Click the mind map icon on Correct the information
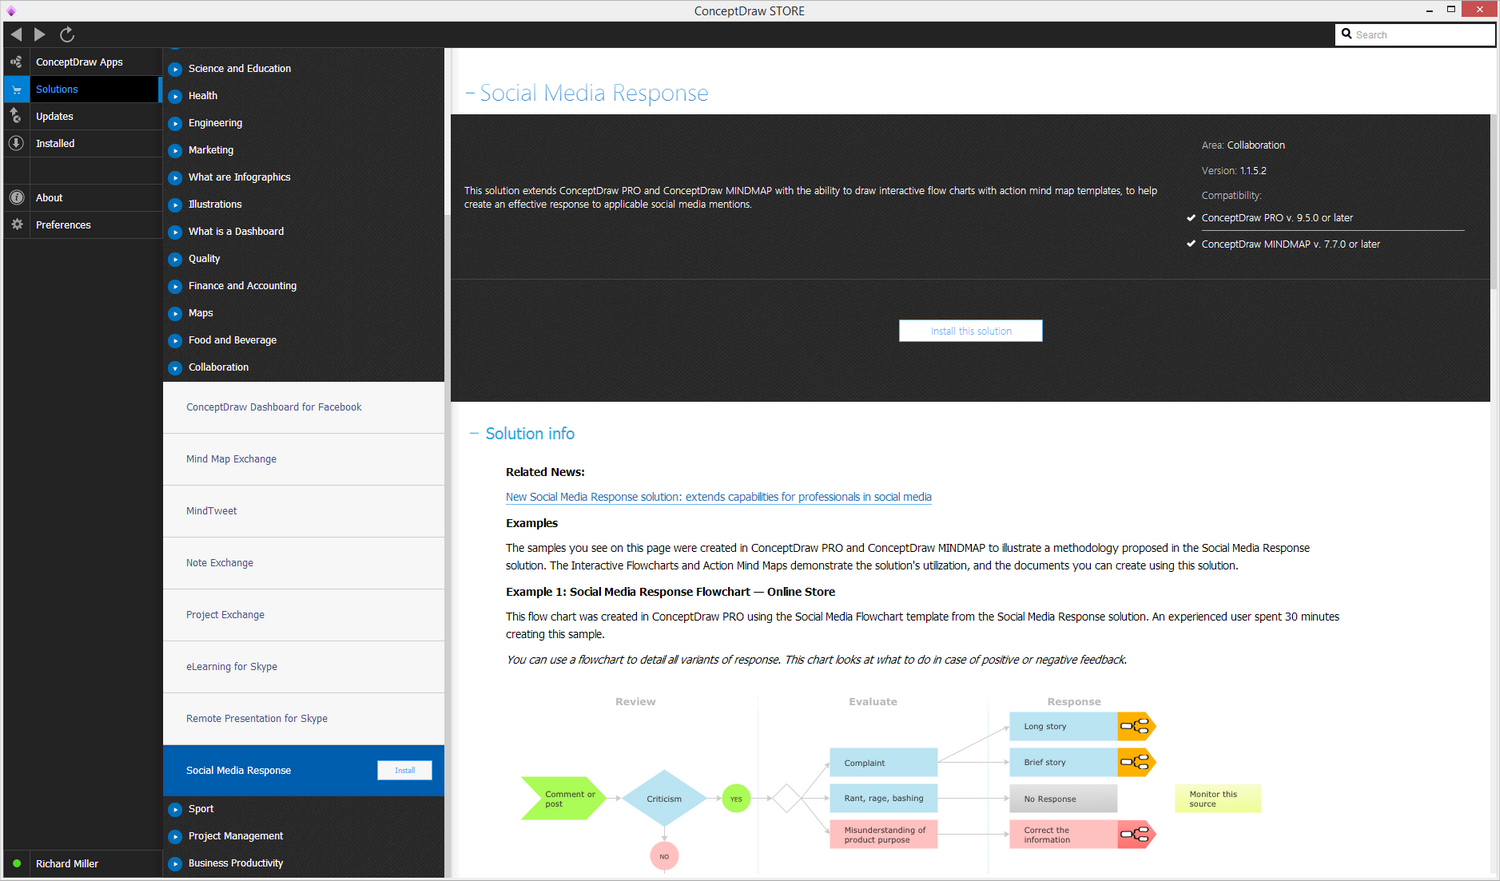The width and height of the screenshot is (1500, 881). (x=1136, y=834)
